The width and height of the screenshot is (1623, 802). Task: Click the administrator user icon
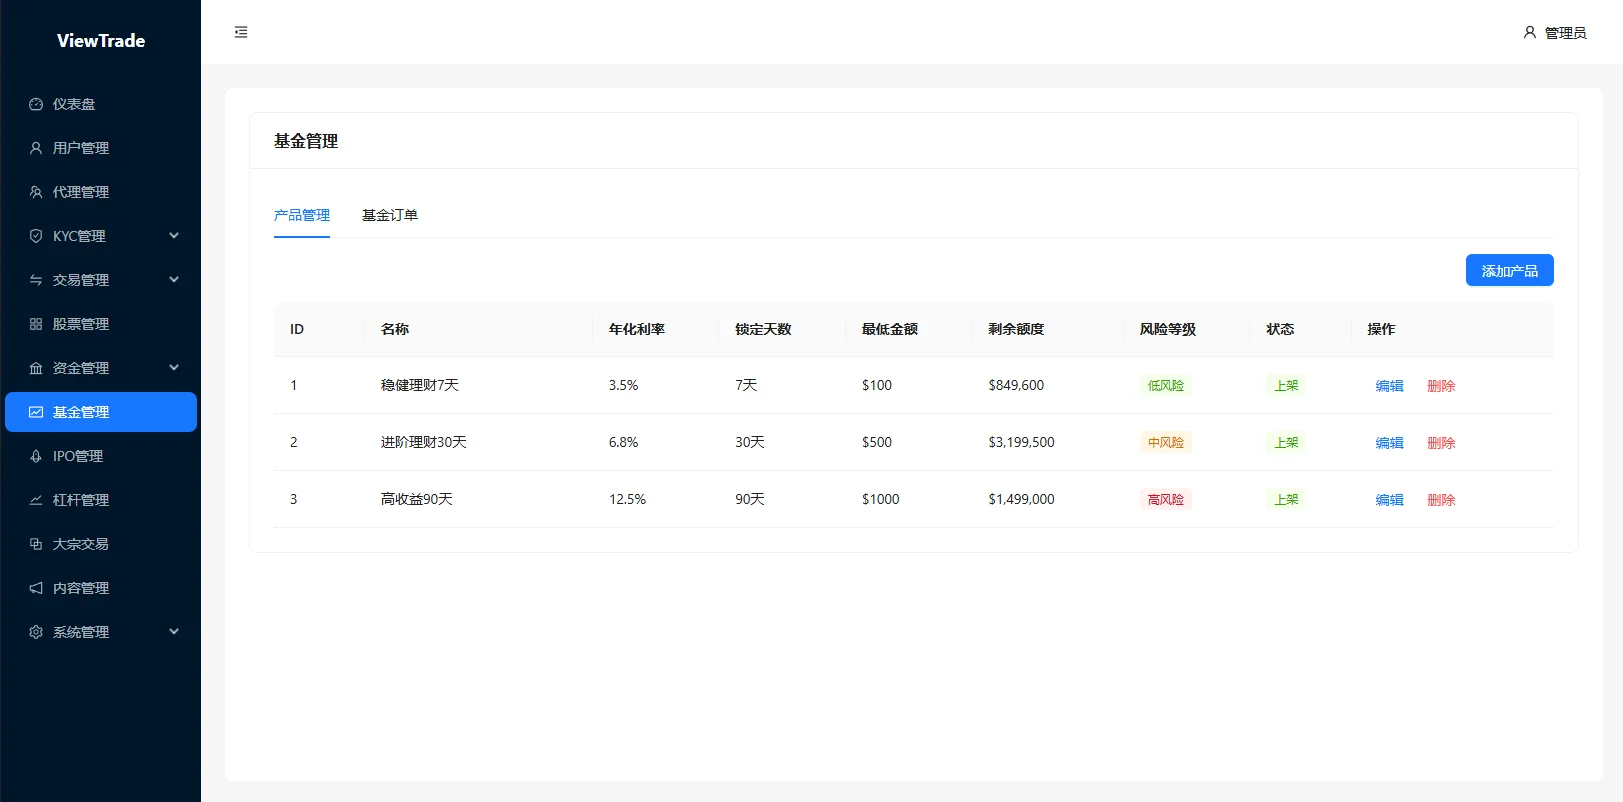(x=1529, y=32)
